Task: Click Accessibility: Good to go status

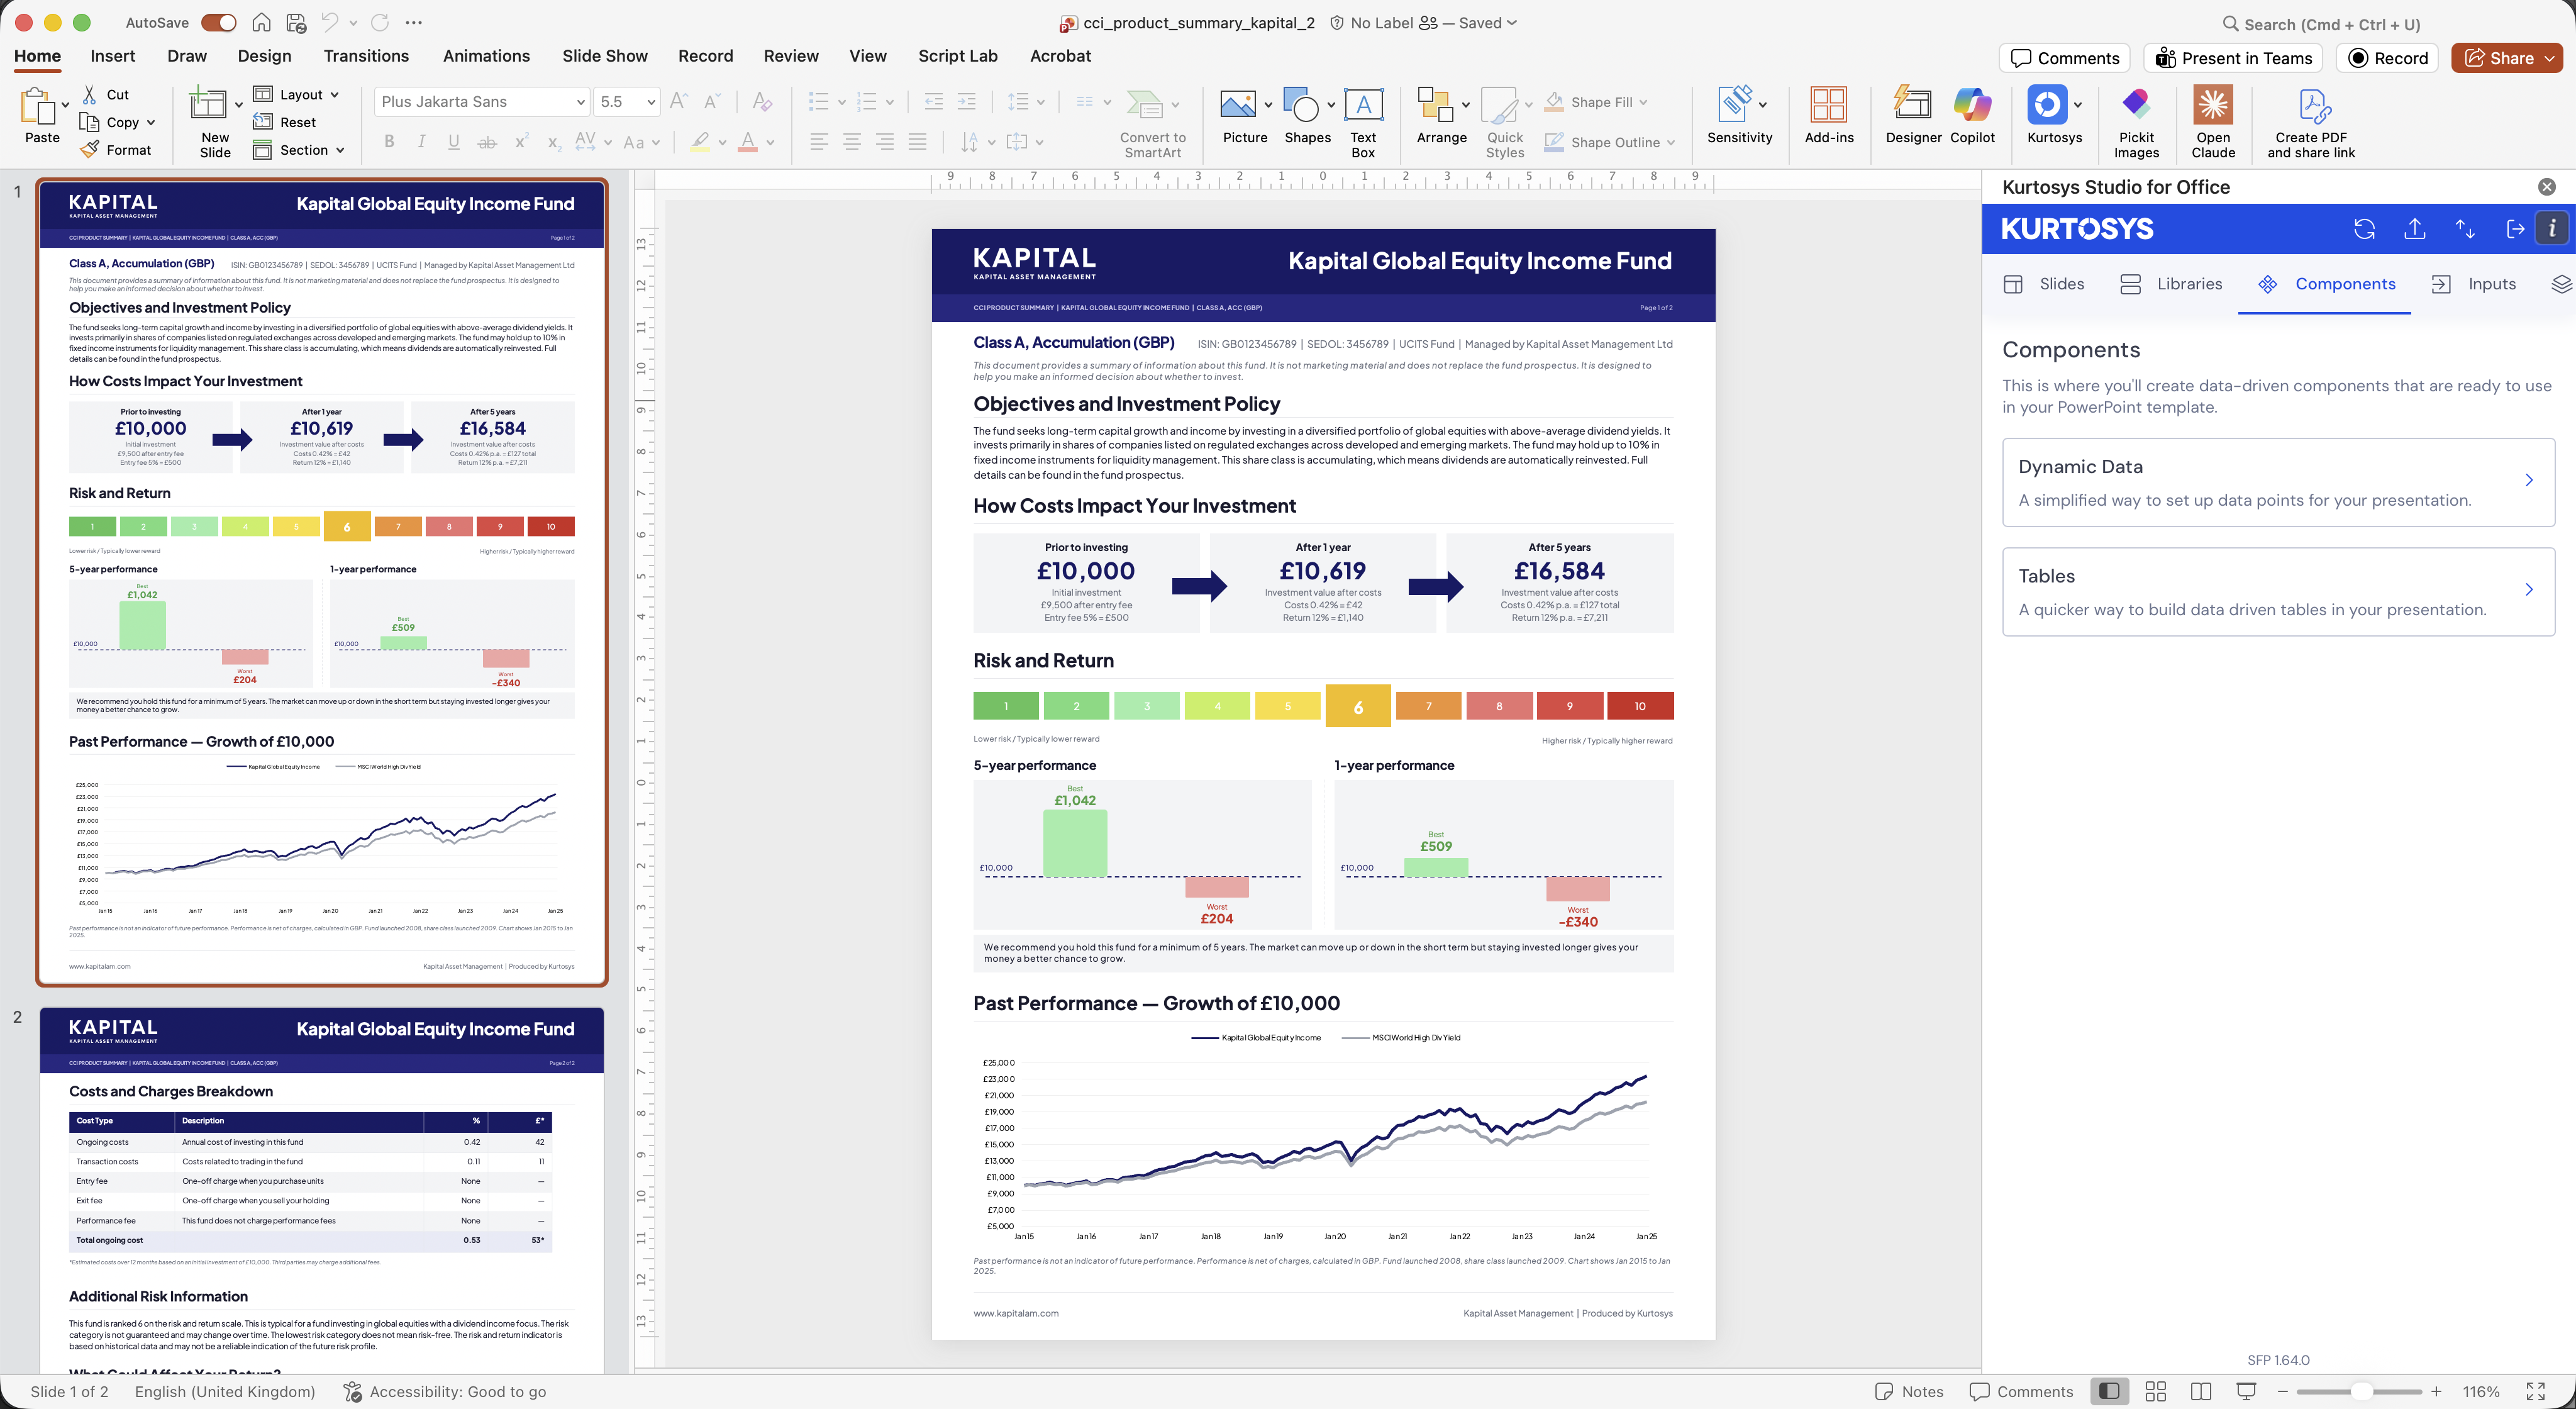Action: (445, 1391)
